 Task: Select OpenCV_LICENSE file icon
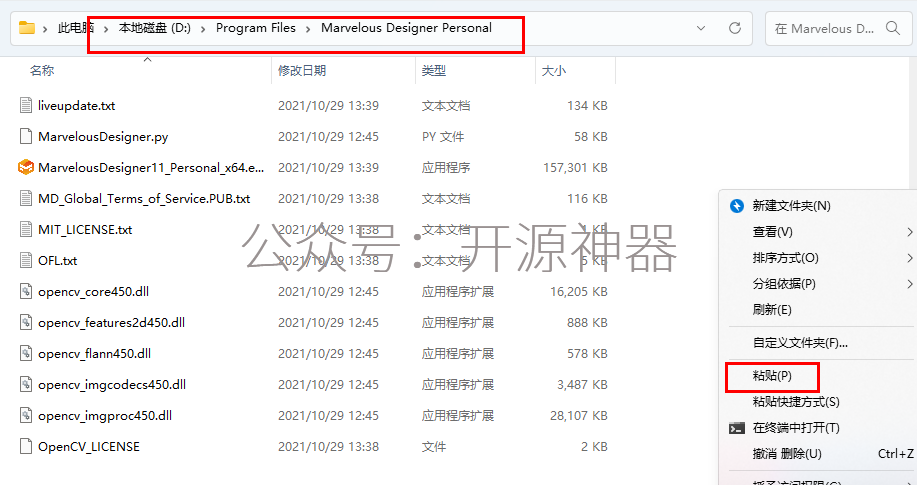click(26, 446)
